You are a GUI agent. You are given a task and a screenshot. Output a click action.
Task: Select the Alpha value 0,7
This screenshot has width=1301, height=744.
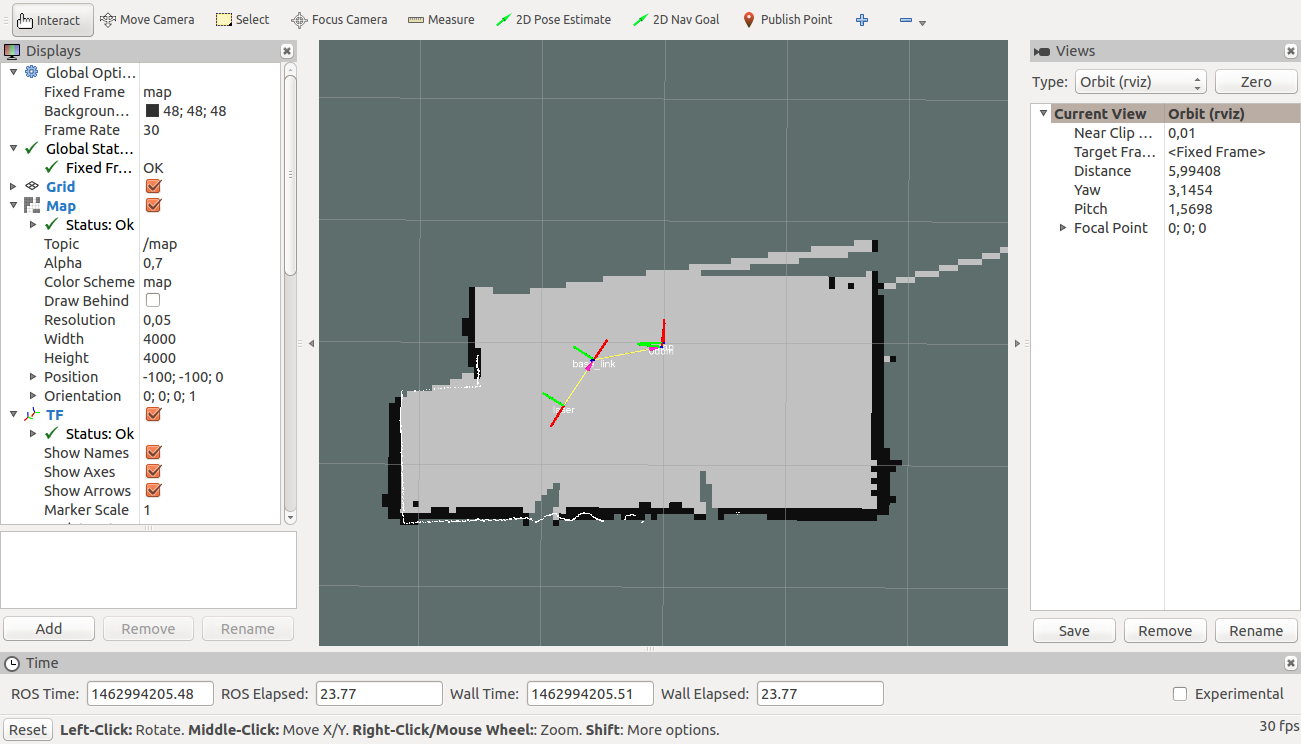[153, 263]
